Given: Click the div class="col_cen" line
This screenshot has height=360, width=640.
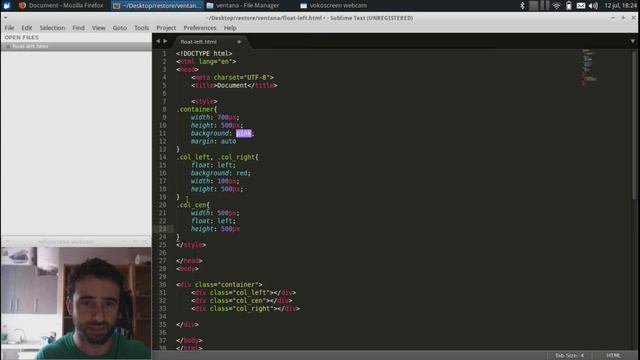Looking at the screenshot, I should coord(242,300).
